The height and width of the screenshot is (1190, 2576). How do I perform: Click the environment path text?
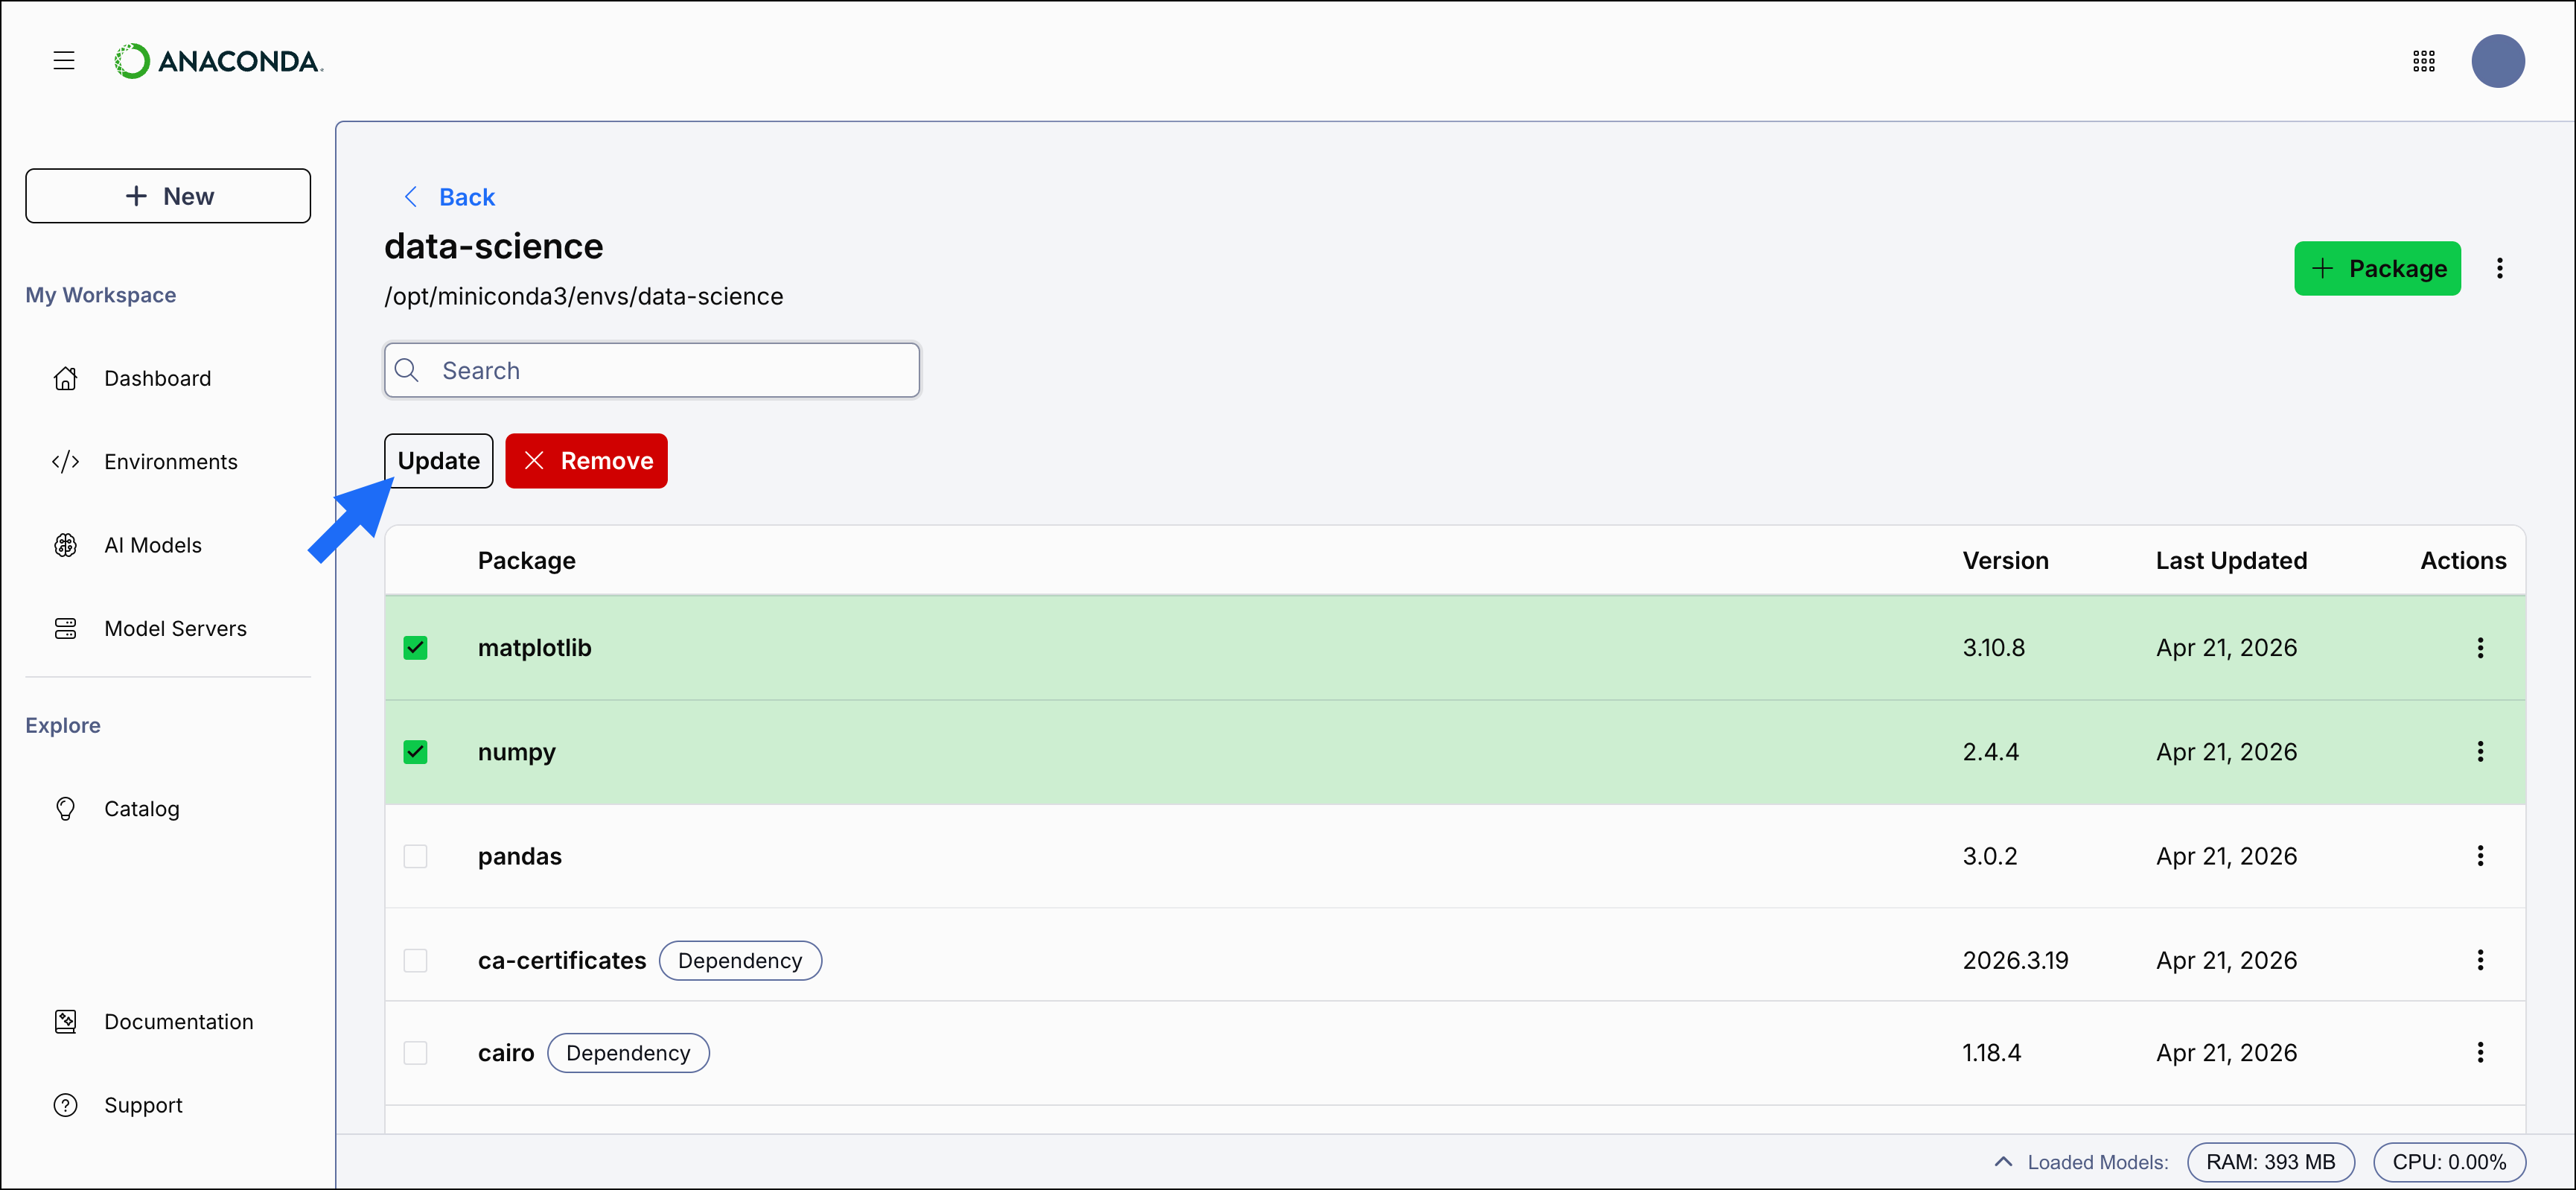pos(583,296)
